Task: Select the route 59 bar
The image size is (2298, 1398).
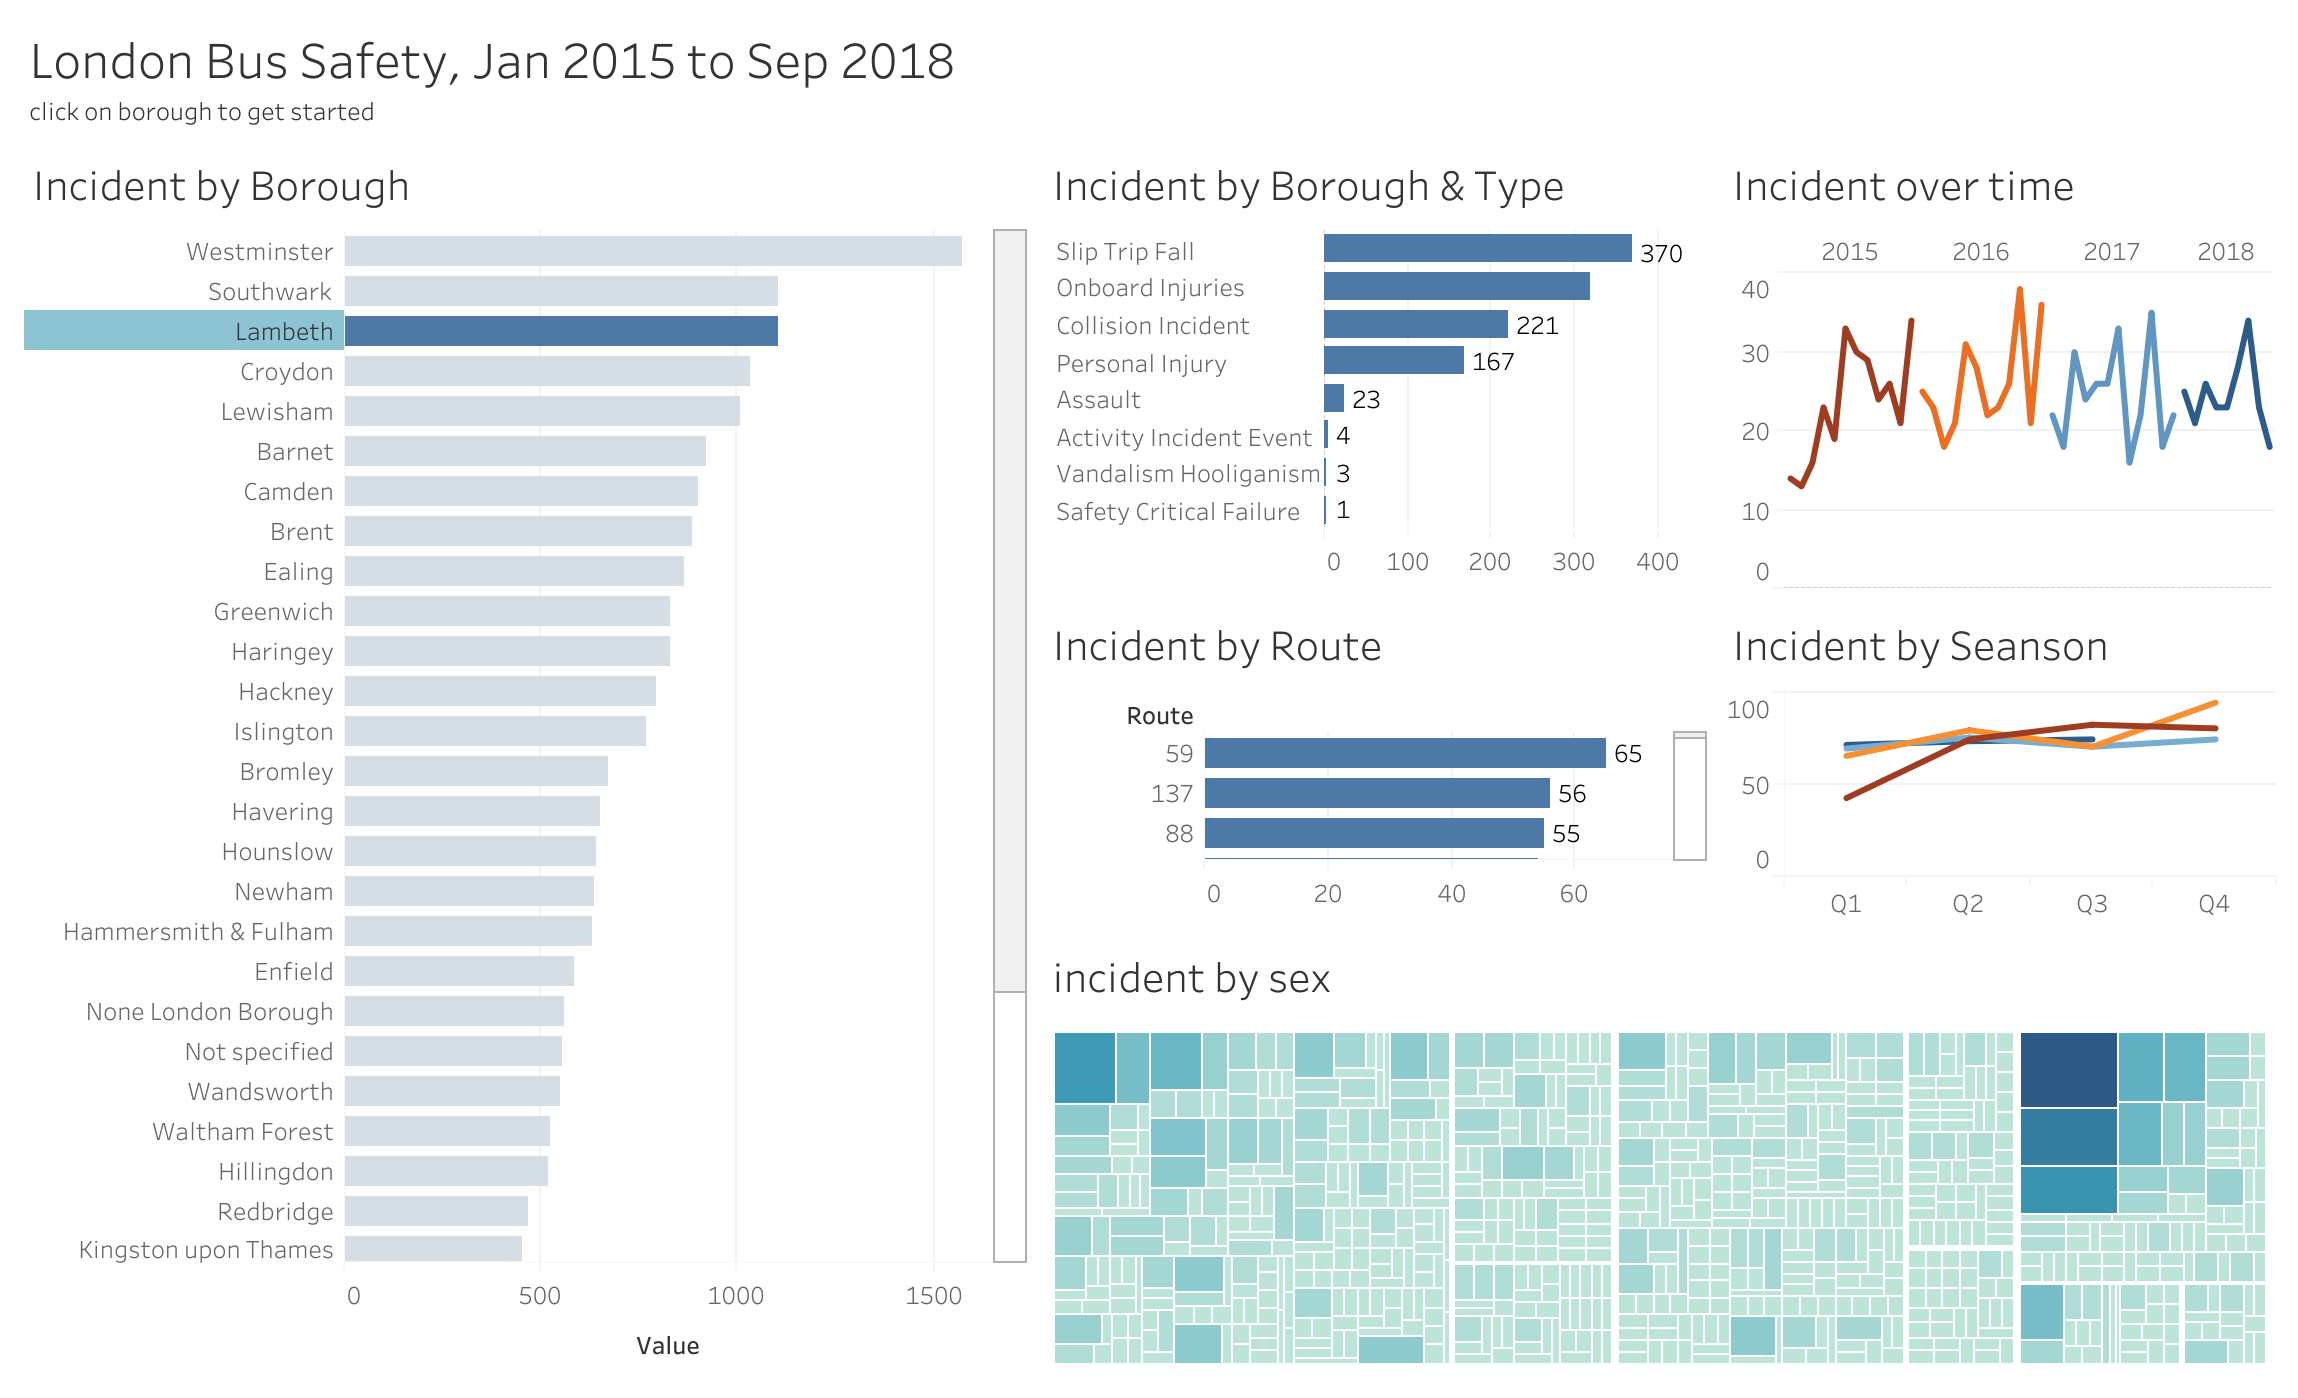Action: pyautogui.click(x=1405, y=753)
